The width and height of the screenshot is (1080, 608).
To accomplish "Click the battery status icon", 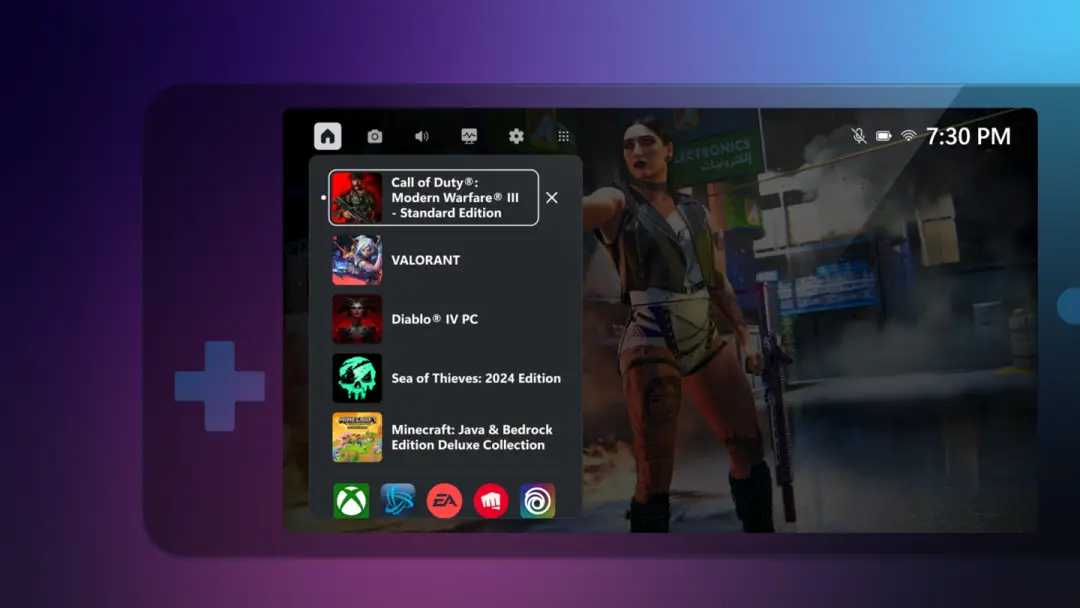I will (x=884, y=136).
